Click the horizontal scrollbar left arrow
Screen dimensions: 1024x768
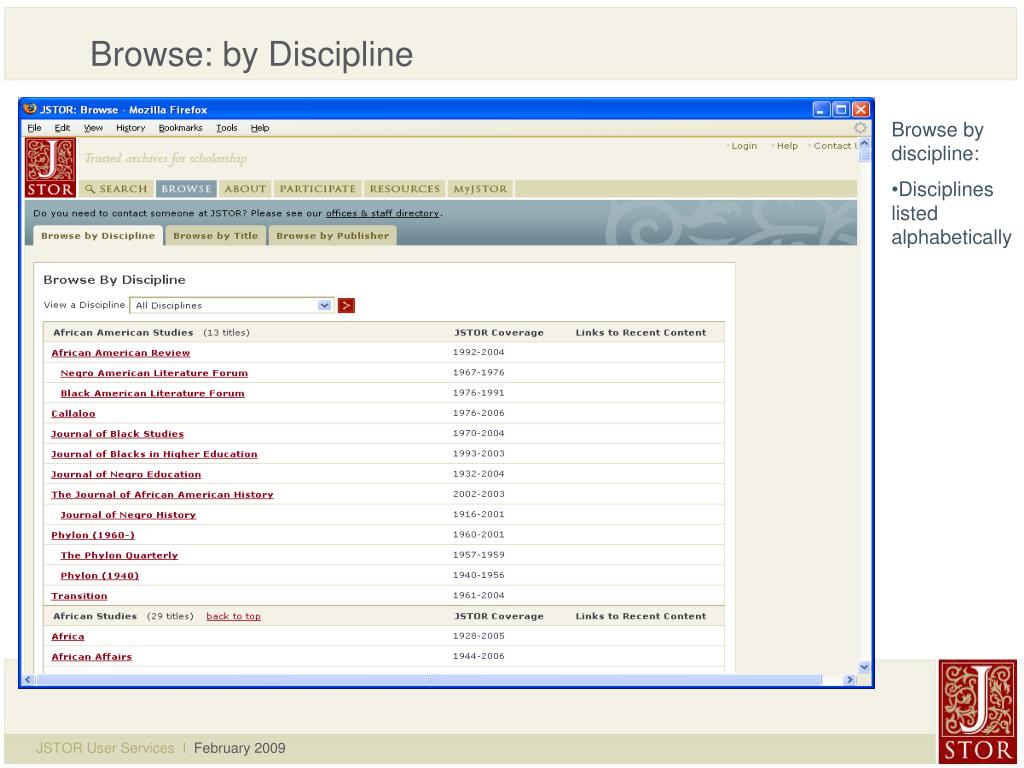[x=28, y=679]
